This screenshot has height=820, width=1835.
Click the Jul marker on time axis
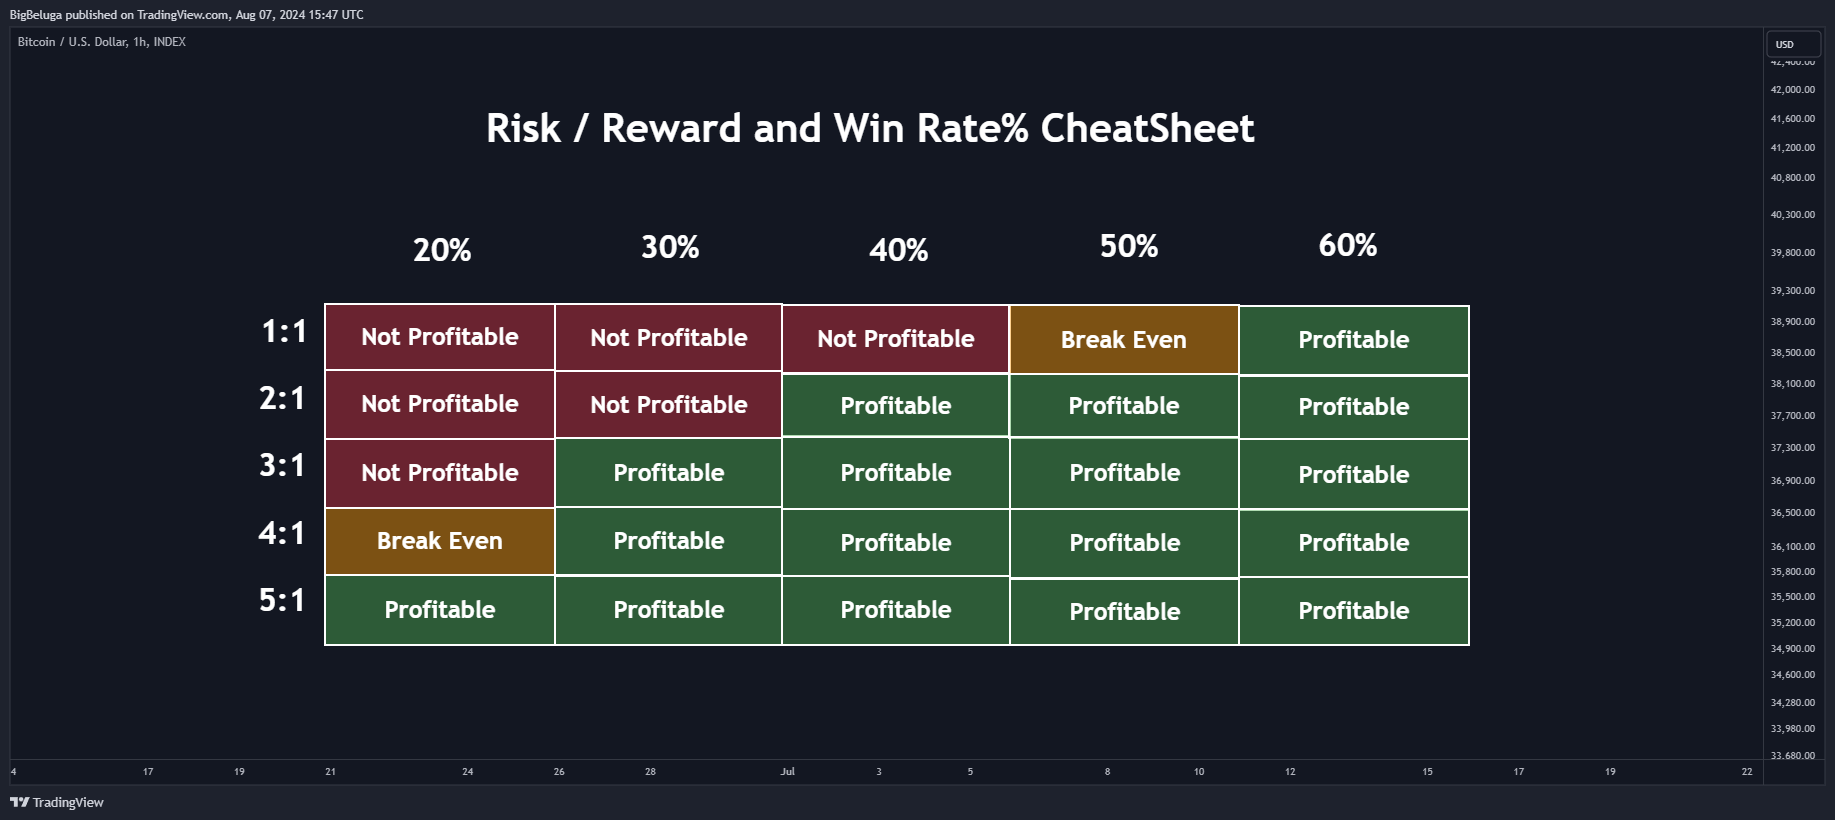click(x=788, y=772)
